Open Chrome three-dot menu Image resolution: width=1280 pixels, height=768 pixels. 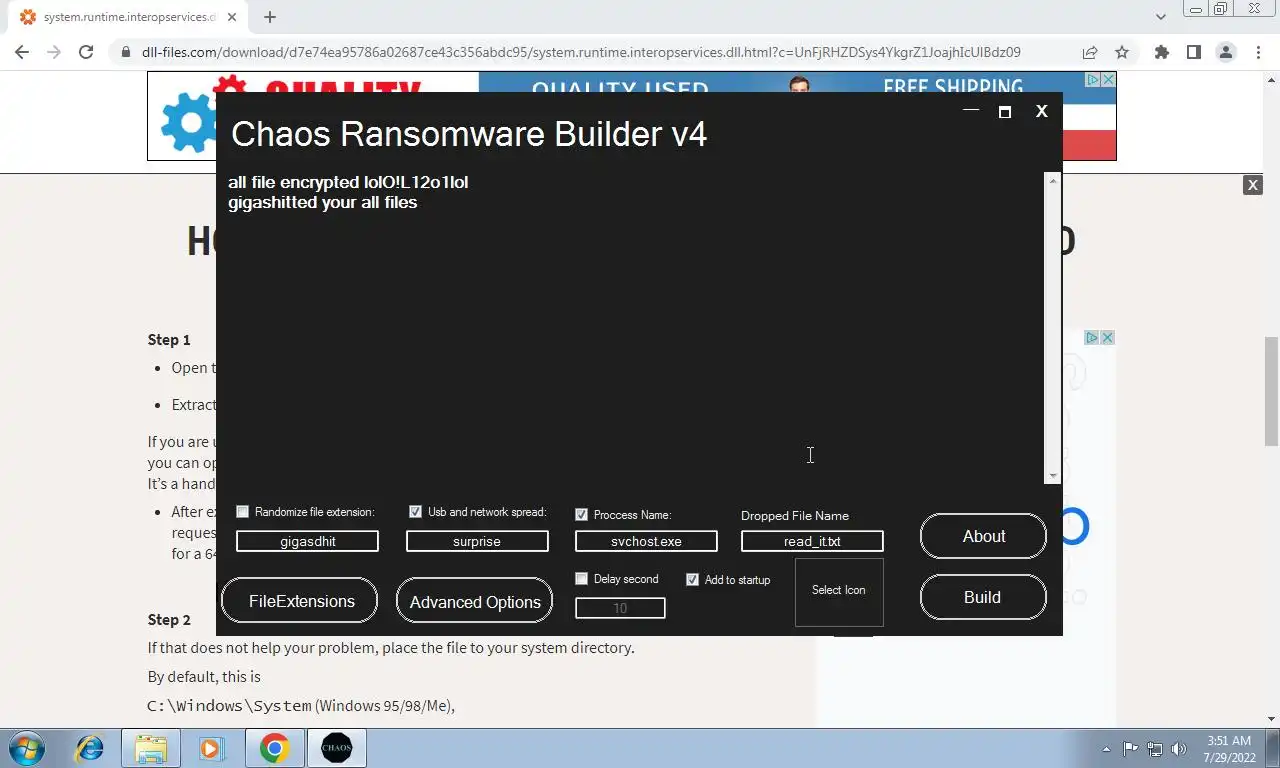coord(1257,52)
